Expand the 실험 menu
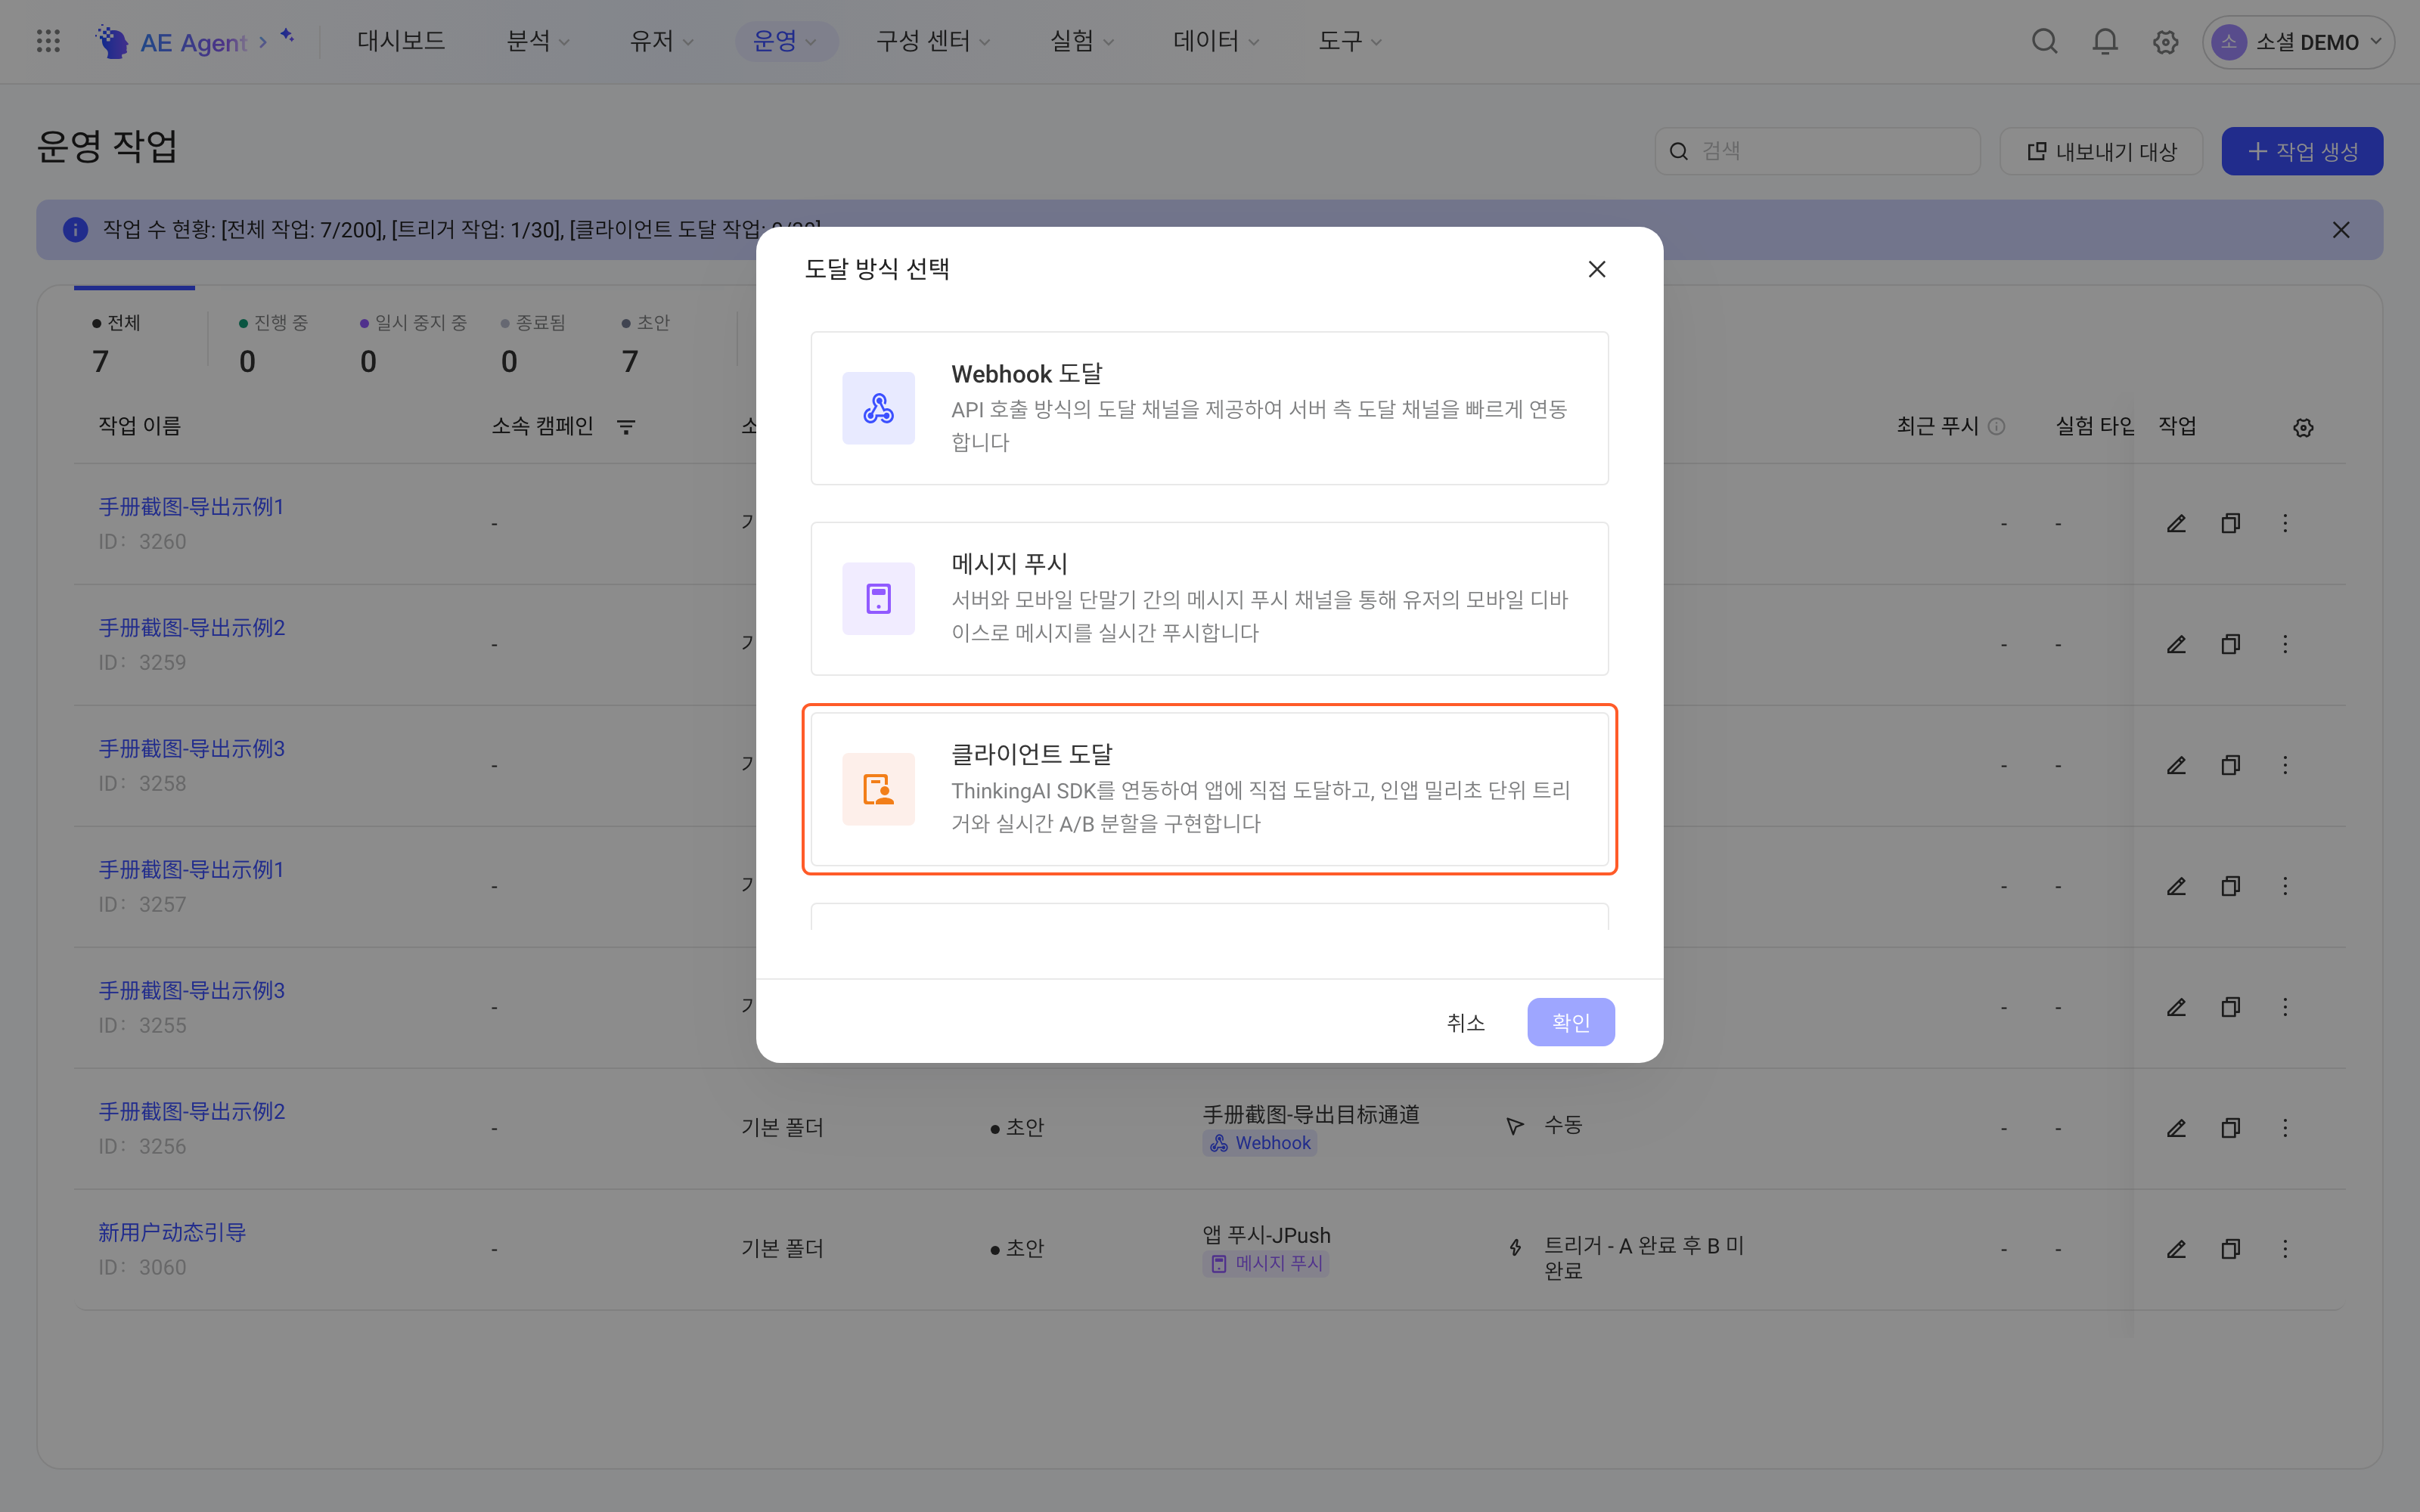 (1081, 41)
